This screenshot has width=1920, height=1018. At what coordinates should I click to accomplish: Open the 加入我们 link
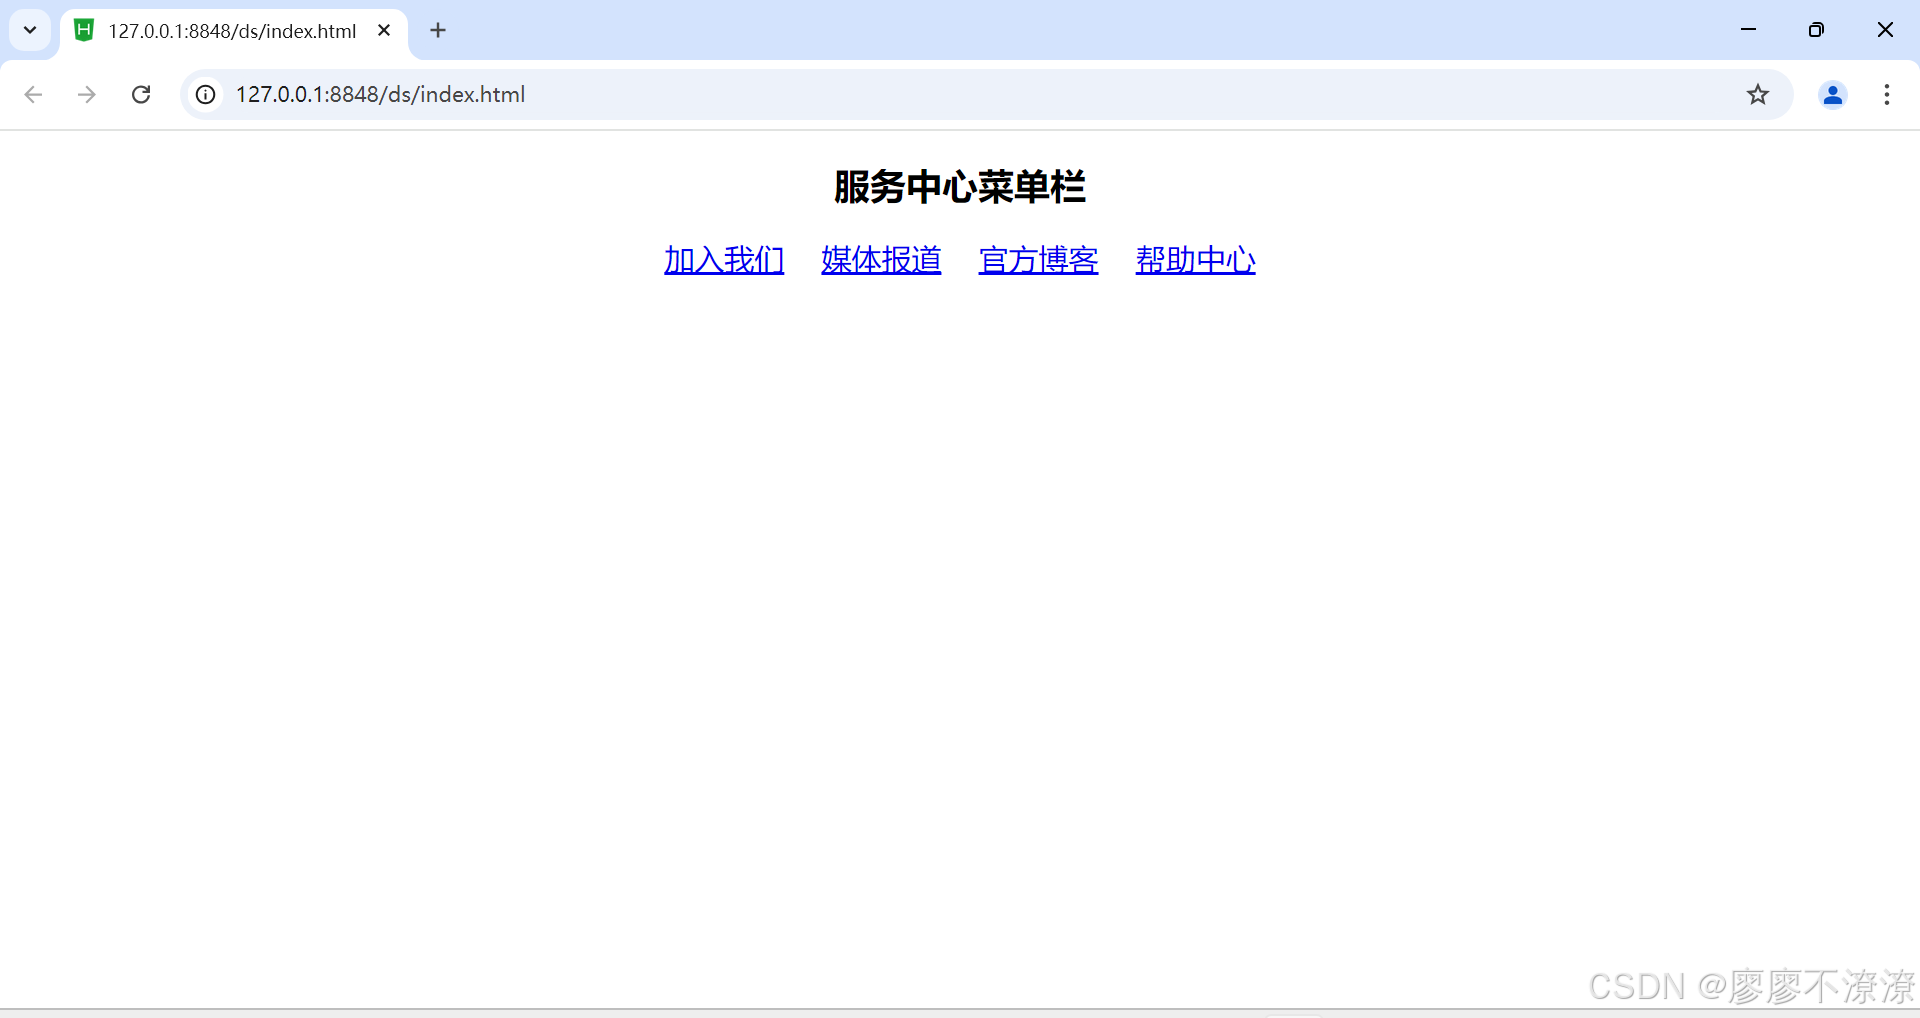click(x=724, y=260)
